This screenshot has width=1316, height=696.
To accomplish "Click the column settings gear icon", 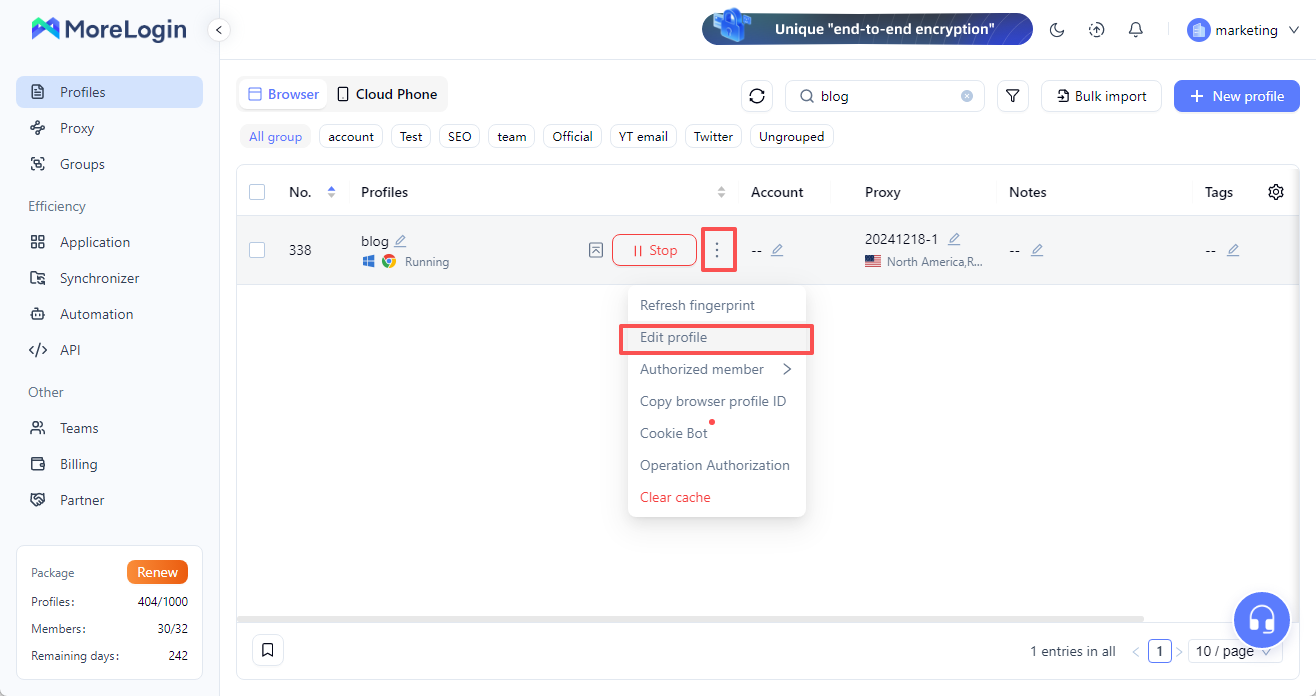I will (1276, 192).
